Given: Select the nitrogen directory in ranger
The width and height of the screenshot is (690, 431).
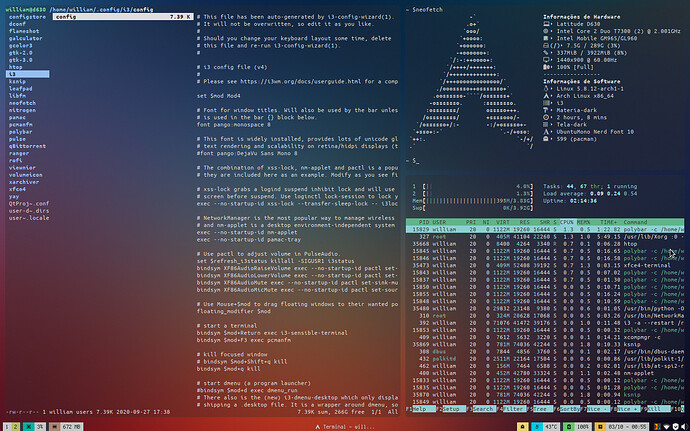Looking at the screenshot, I should tap(22, 110).
